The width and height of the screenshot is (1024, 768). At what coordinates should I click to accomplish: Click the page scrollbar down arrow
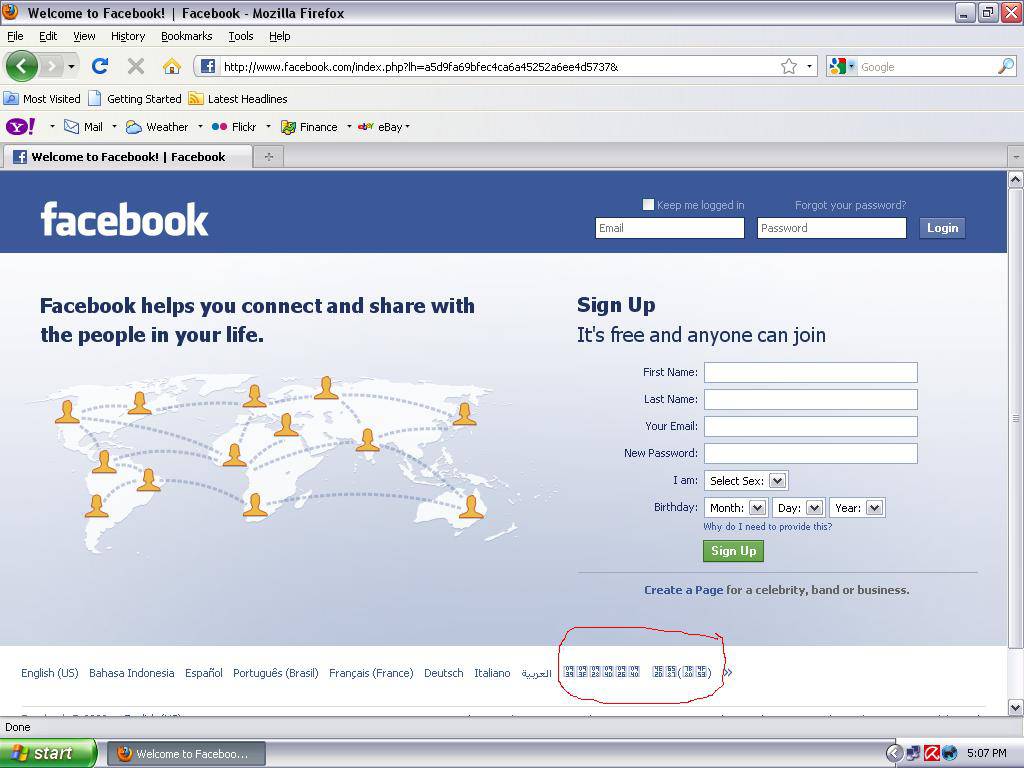point(1016,707)
